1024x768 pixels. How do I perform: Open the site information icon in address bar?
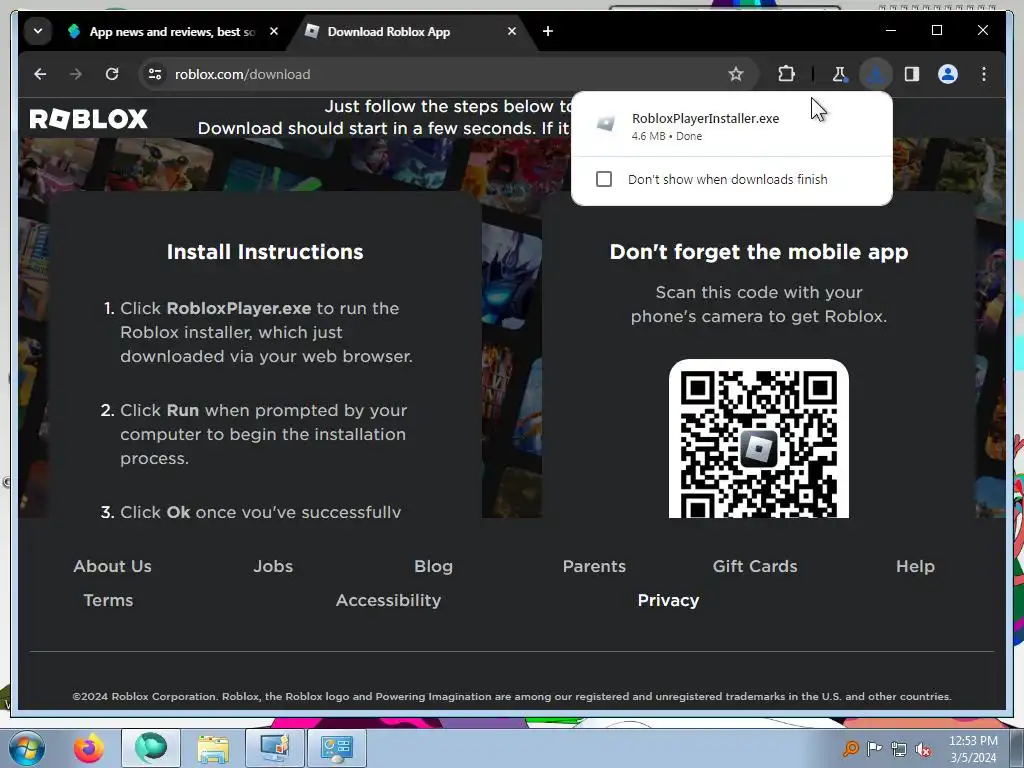pos(155,74)
